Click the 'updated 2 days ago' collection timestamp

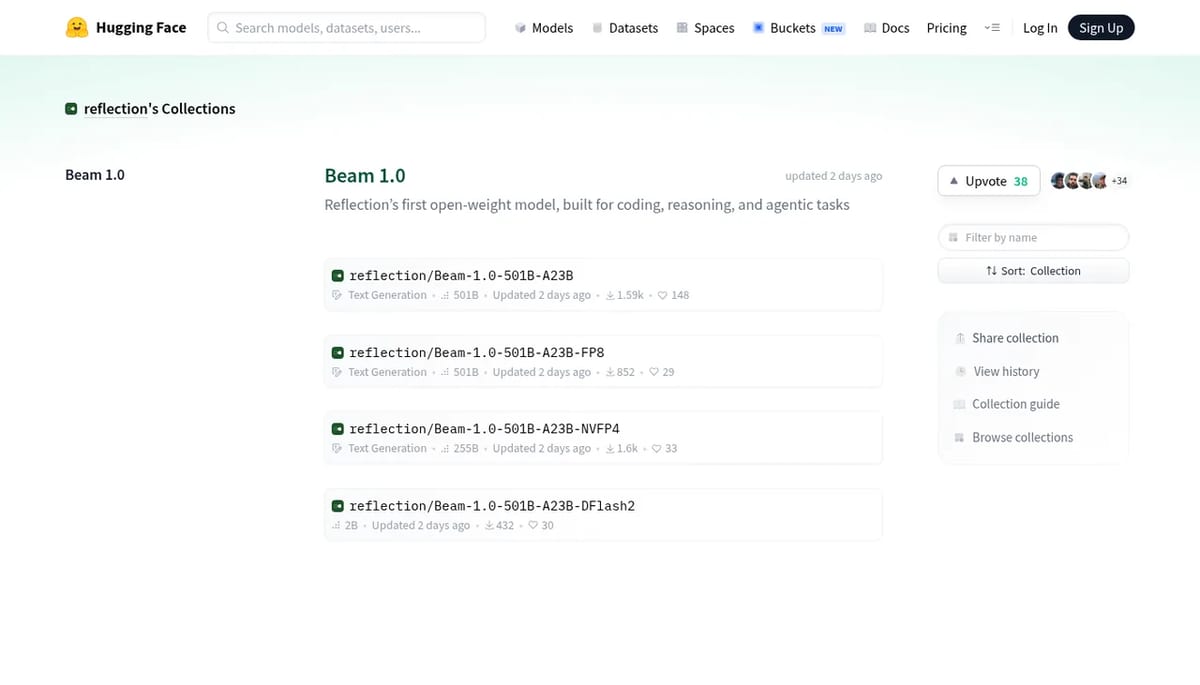coord(833,176)
